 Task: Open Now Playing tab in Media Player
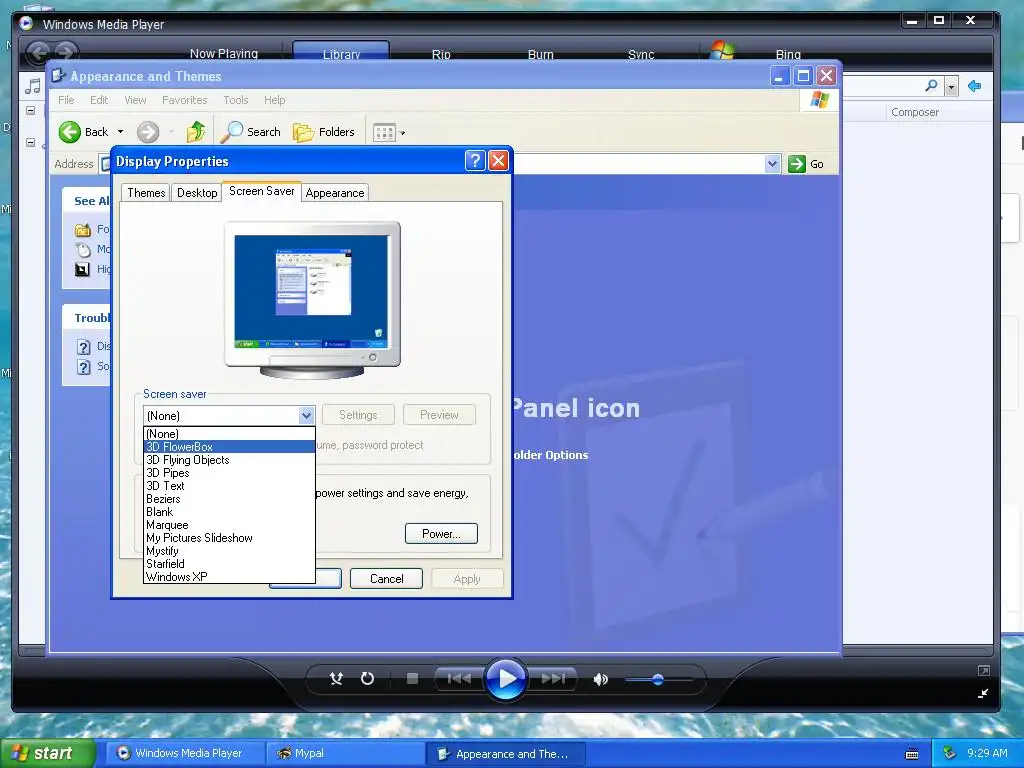coord(224,54)
